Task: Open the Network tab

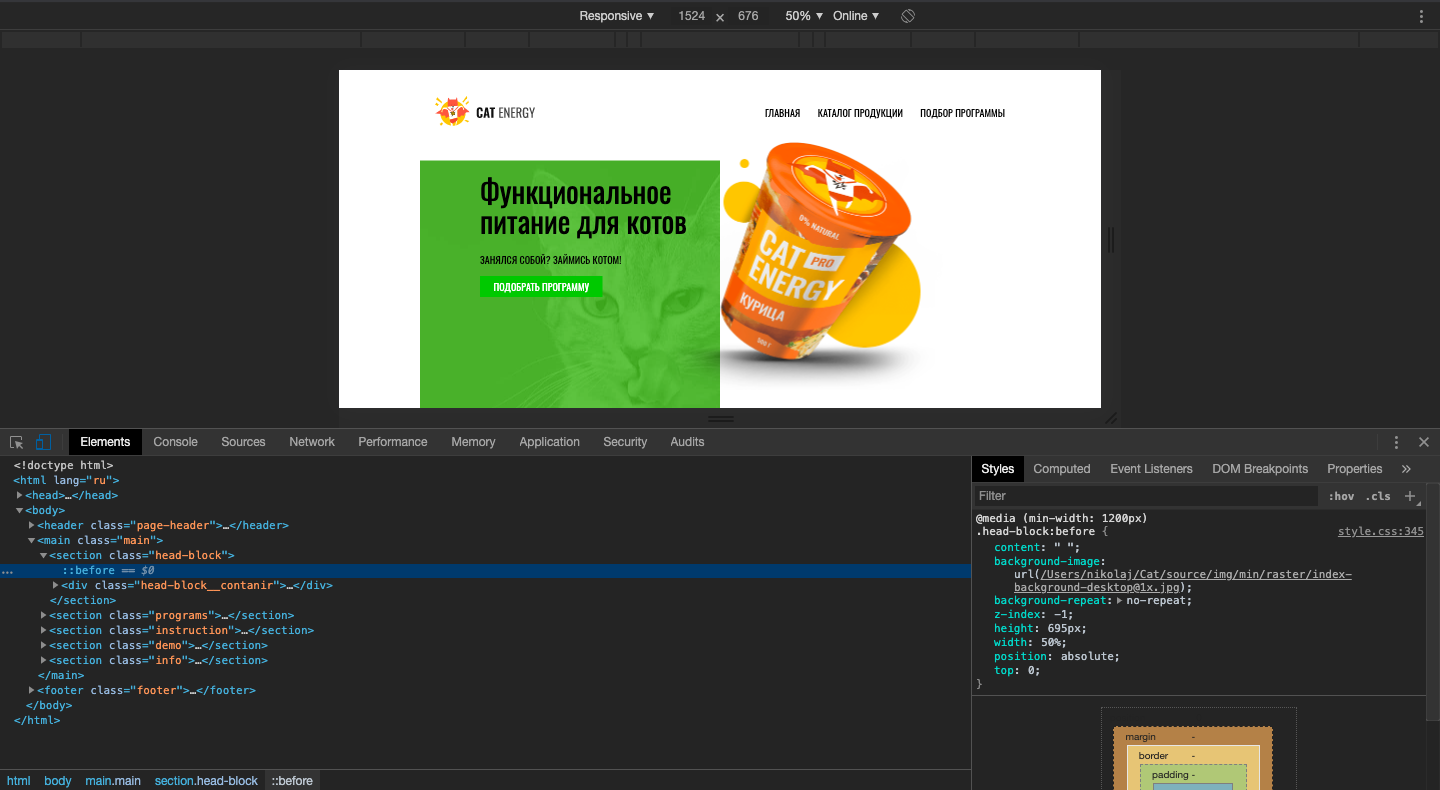Action: pos(312,442)
